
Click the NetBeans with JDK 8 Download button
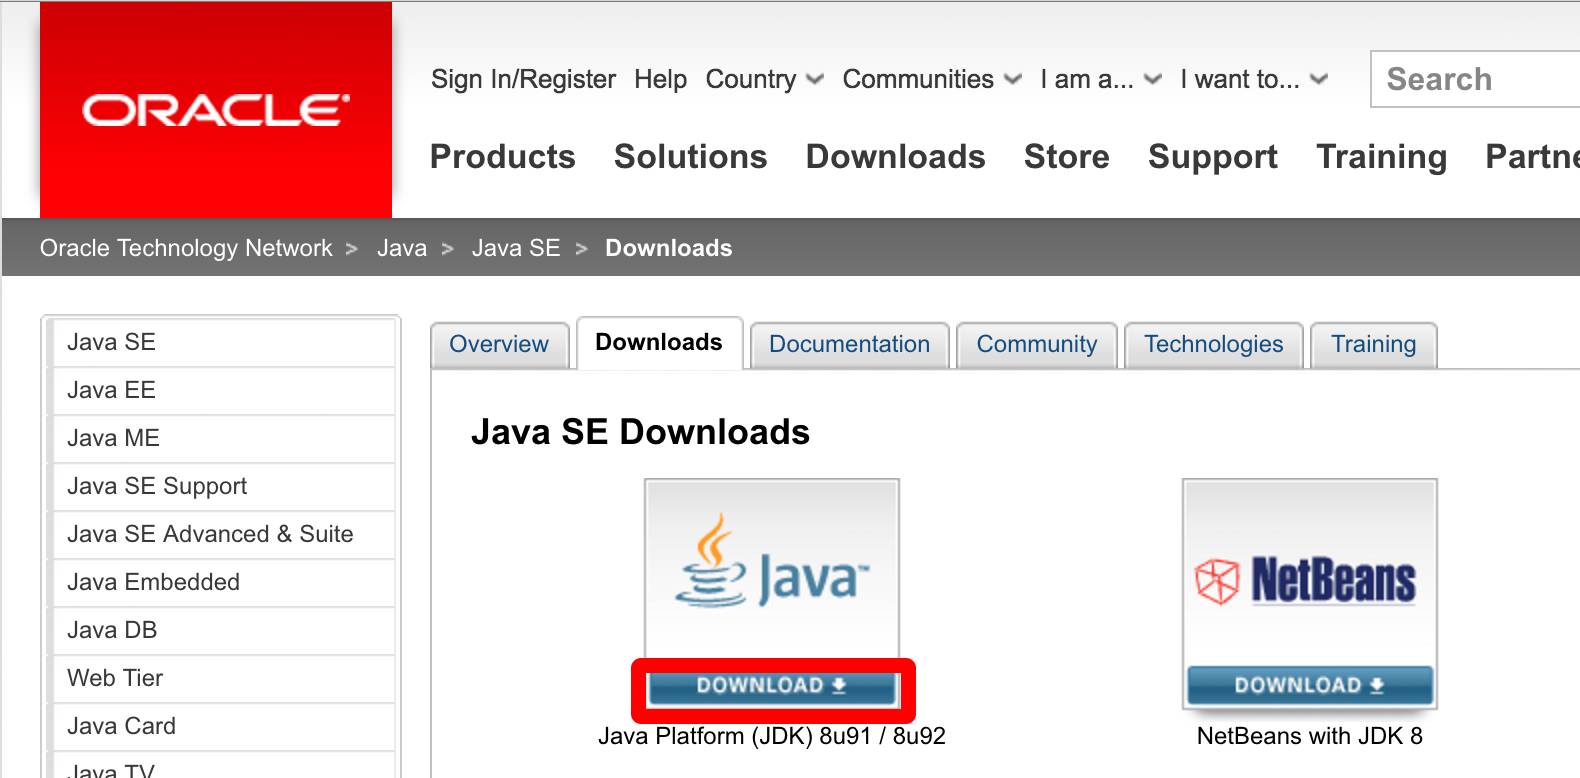point(1310,686)
